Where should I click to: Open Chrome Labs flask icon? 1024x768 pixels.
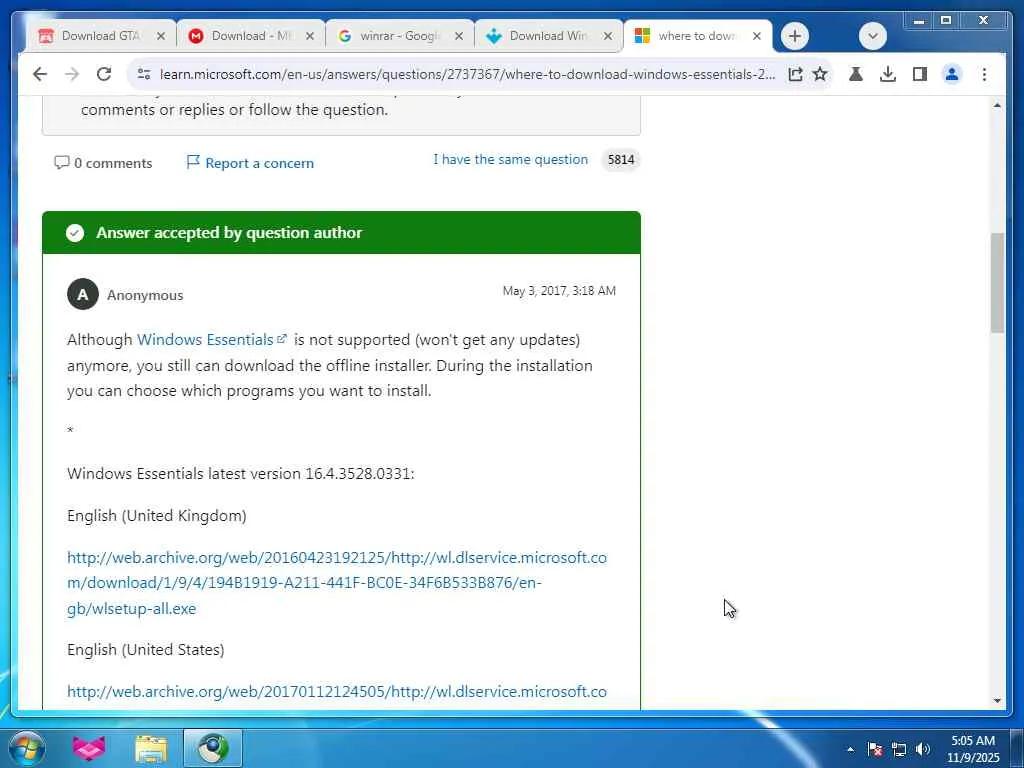coord(856,74)
